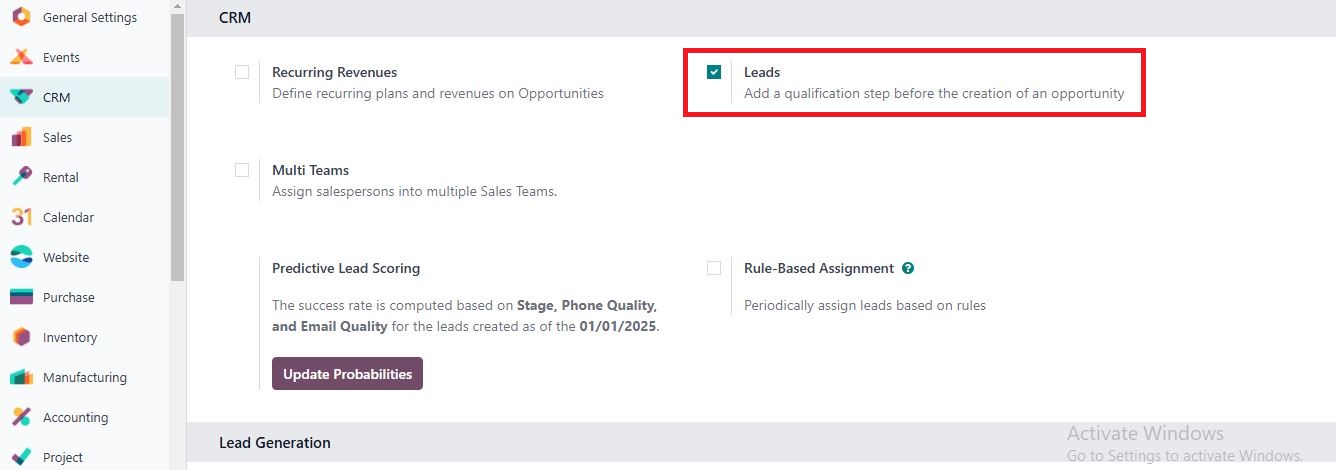Select the CRM handshake icon
Image resolution: width=1336 pixels, height=470 pixels.
pyautogui.click(x=21, y=97)
